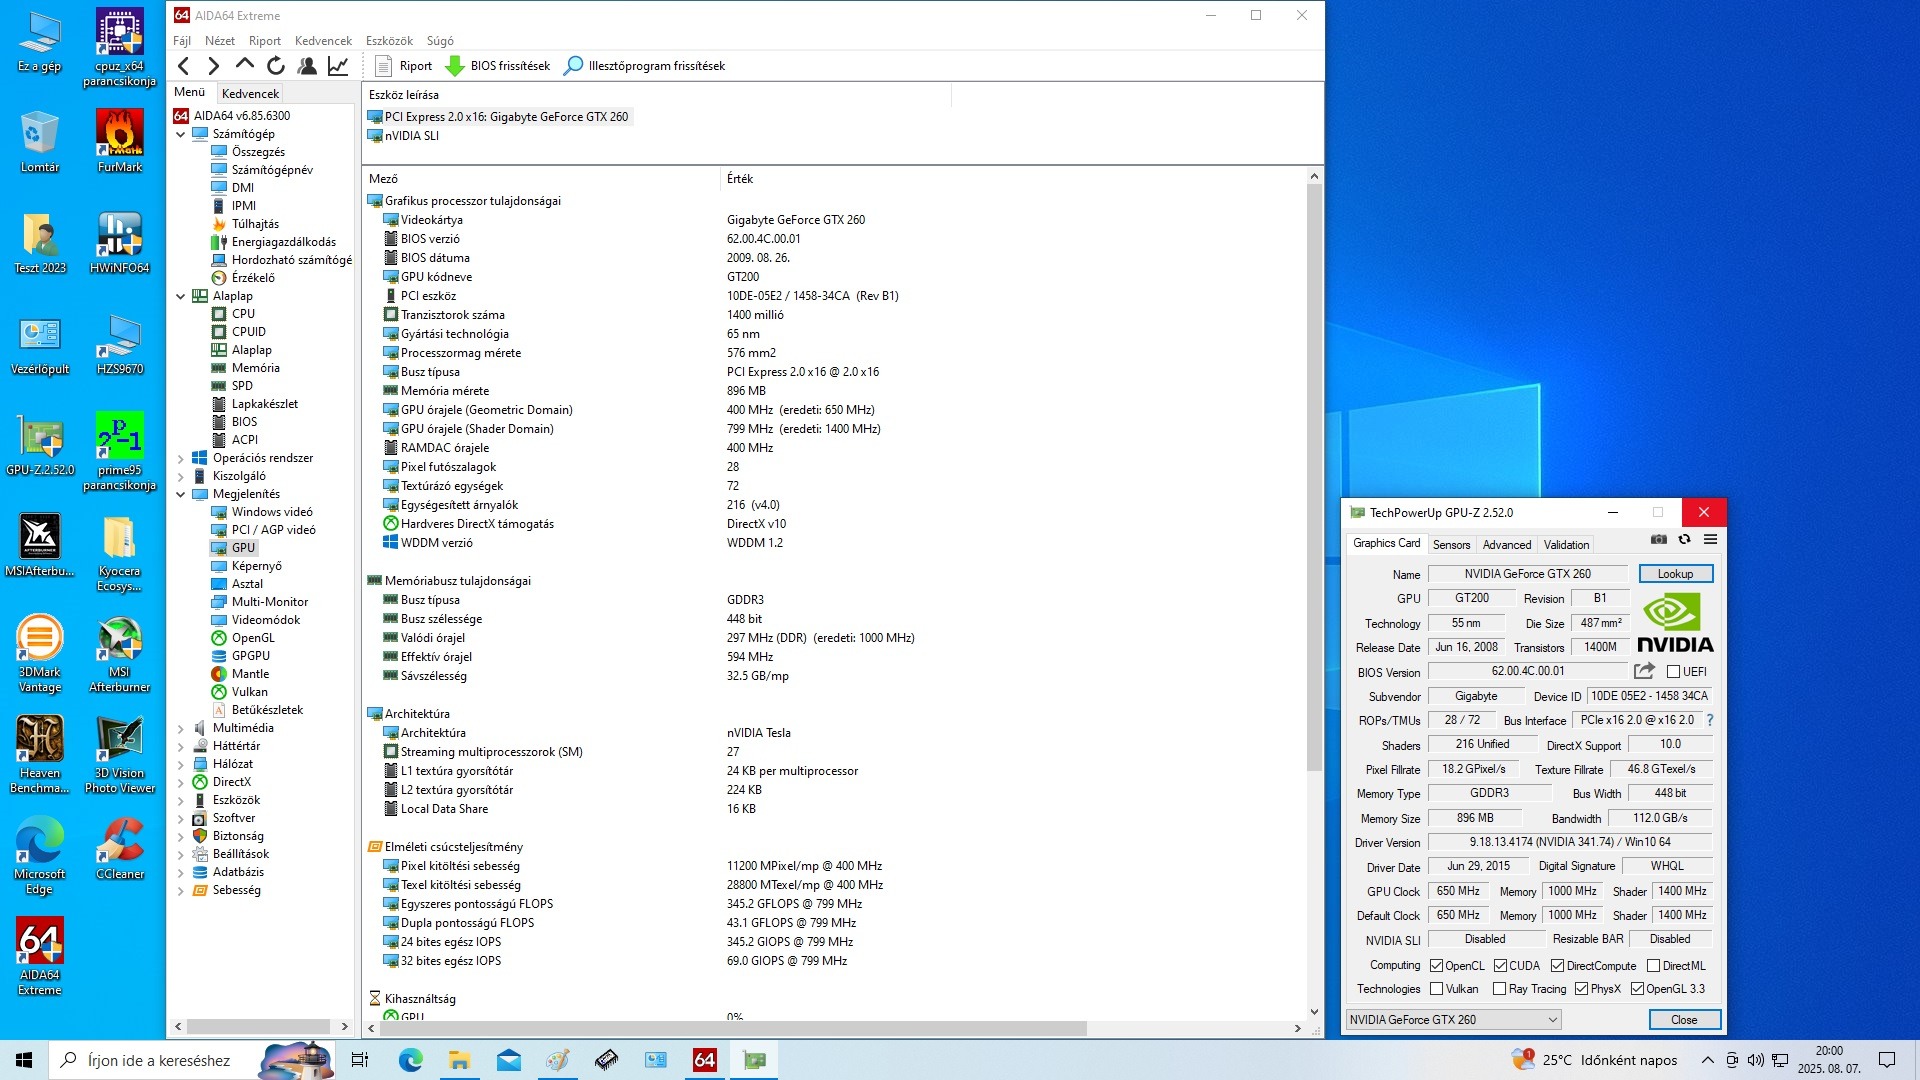Click the user report person toolbar icon
Viewport: 1920px width, 1080px height.
pos(307,66)
